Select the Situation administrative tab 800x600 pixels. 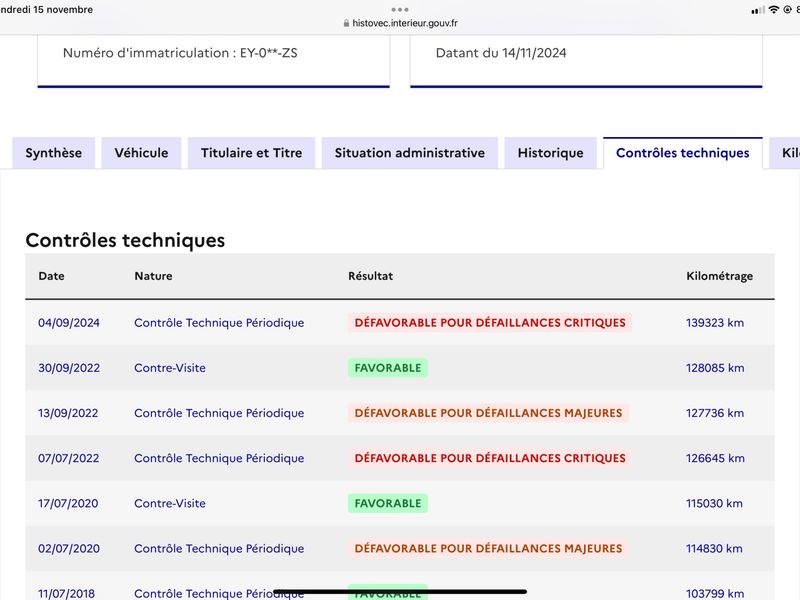410,153
